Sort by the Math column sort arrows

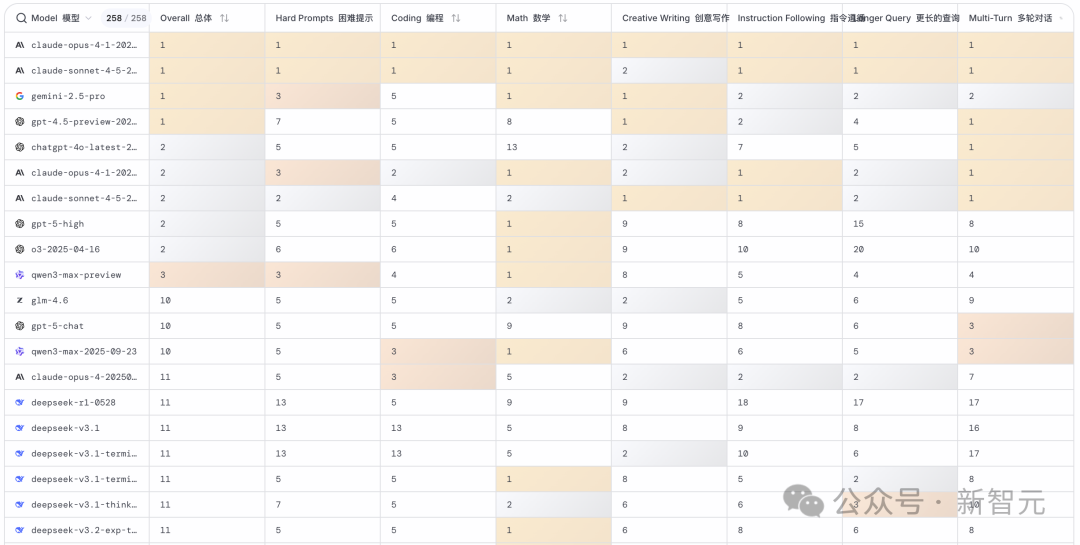click(x=563, y=19)
